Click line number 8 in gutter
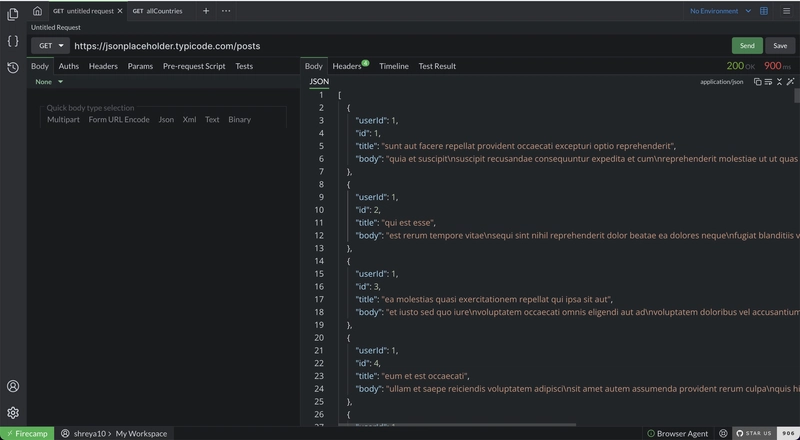800x440 pixels. point(321,184)
